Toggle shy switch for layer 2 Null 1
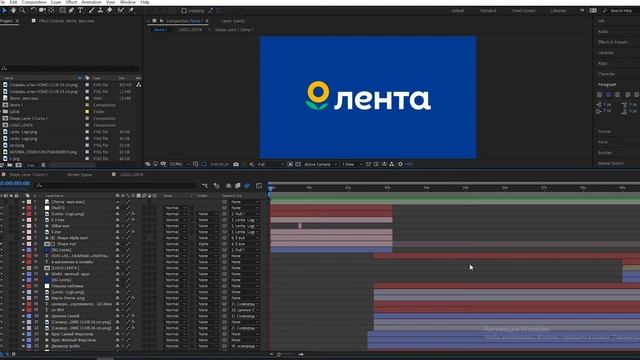 pos(118,208)
